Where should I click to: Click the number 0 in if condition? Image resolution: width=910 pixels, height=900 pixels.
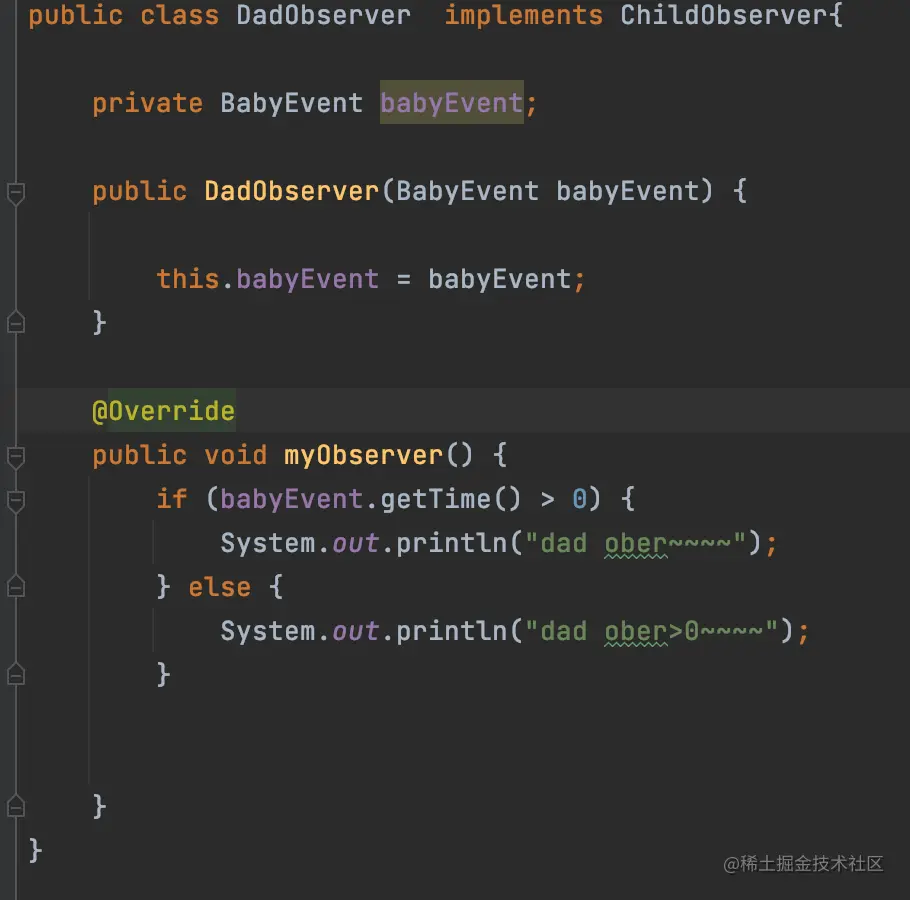coord(579,499)
